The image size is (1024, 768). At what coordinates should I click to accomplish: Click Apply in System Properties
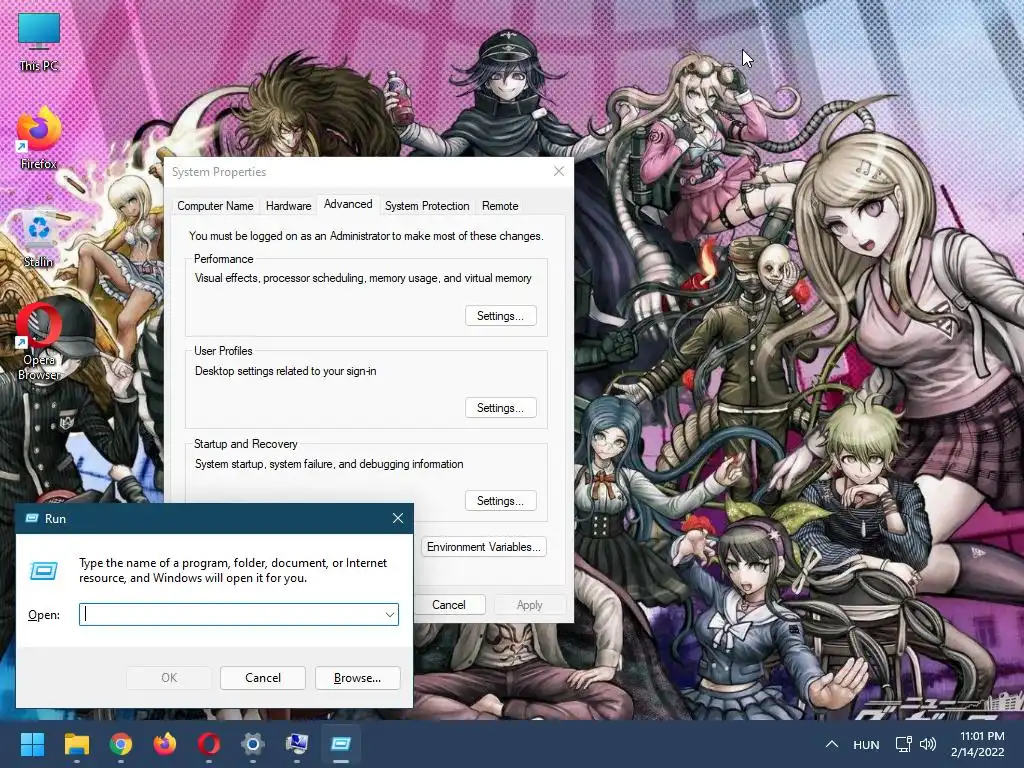pos(530,605)
